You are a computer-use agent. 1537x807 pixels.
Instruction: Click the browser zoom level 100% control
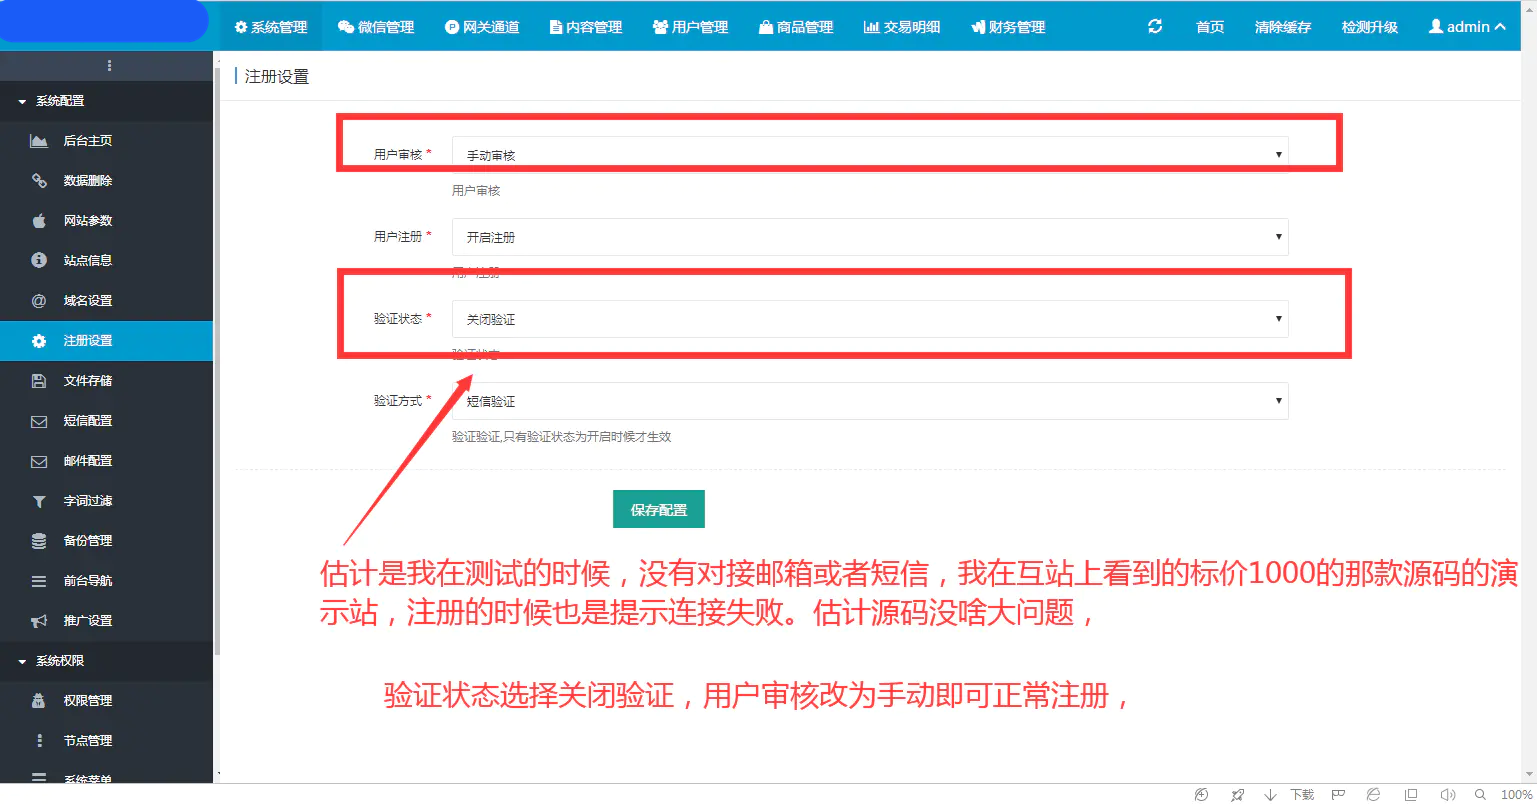pyautogui.click(x=1508, y=793)
